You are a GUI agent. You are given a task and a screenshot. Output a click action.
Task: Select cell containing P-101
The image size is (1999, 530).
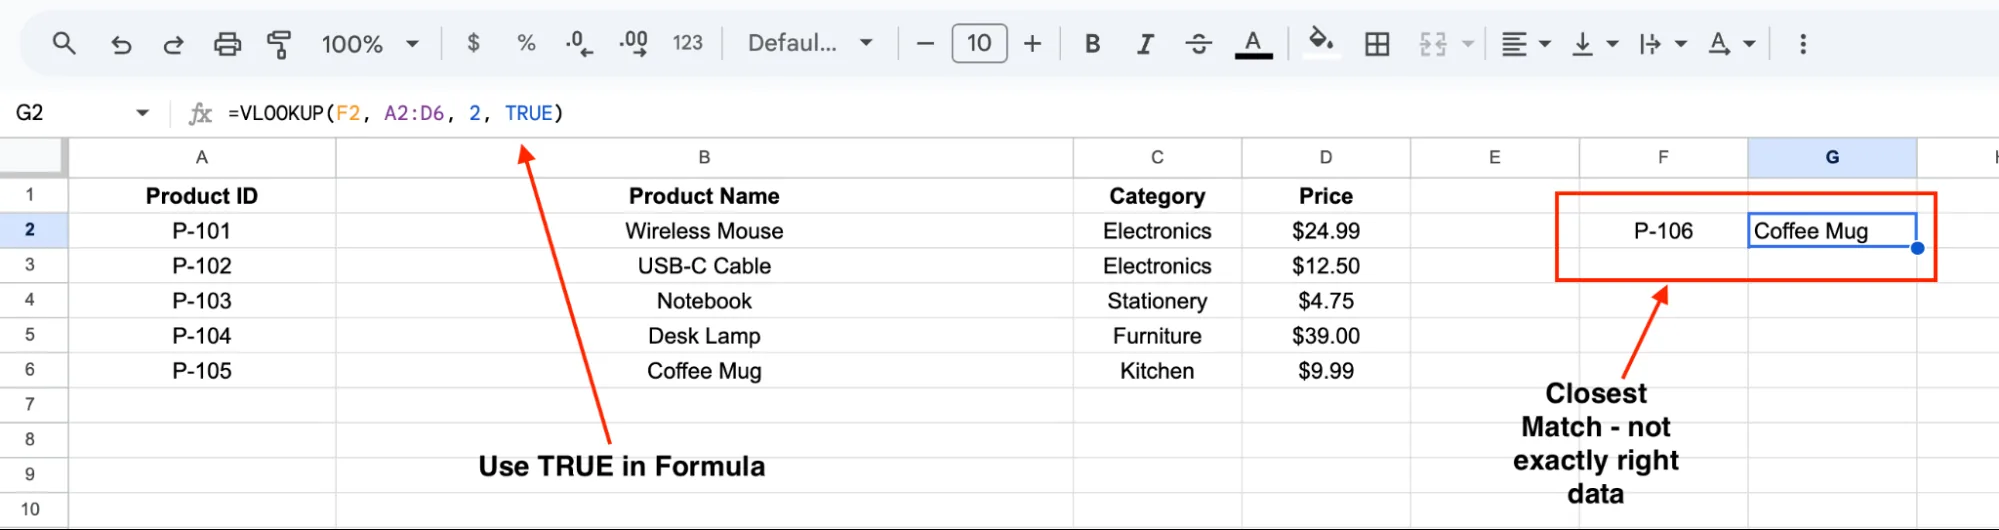click(x=202, y=231)
